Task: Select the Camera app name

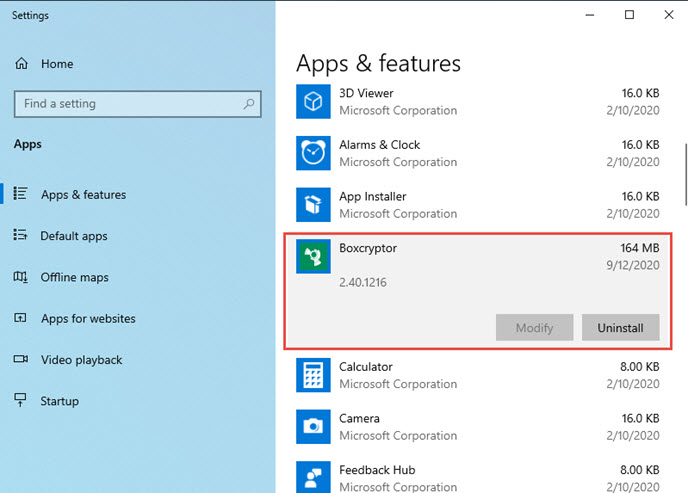Action: (359, 418)
